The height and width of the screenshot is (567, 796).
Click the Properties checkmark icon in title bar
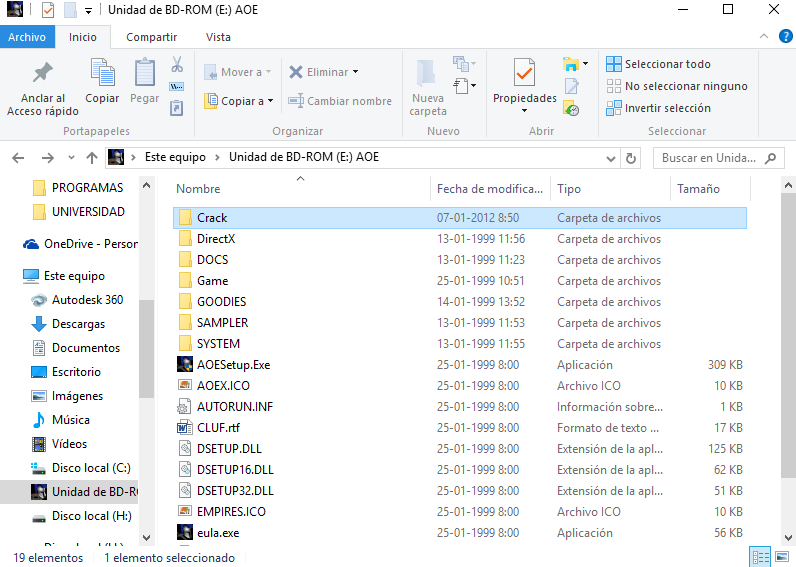pyautogui.click(x=48, y=10)
